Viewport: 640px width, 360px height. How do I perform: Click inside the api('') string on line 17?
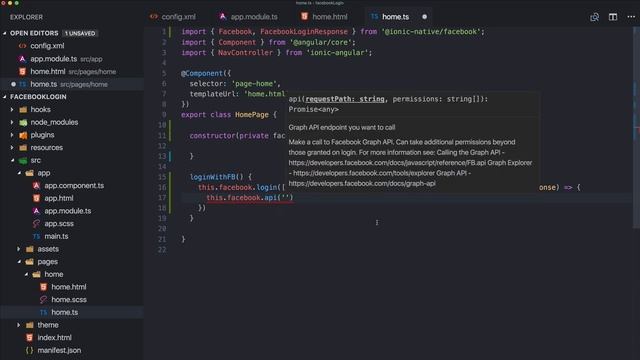pos(285,198)
